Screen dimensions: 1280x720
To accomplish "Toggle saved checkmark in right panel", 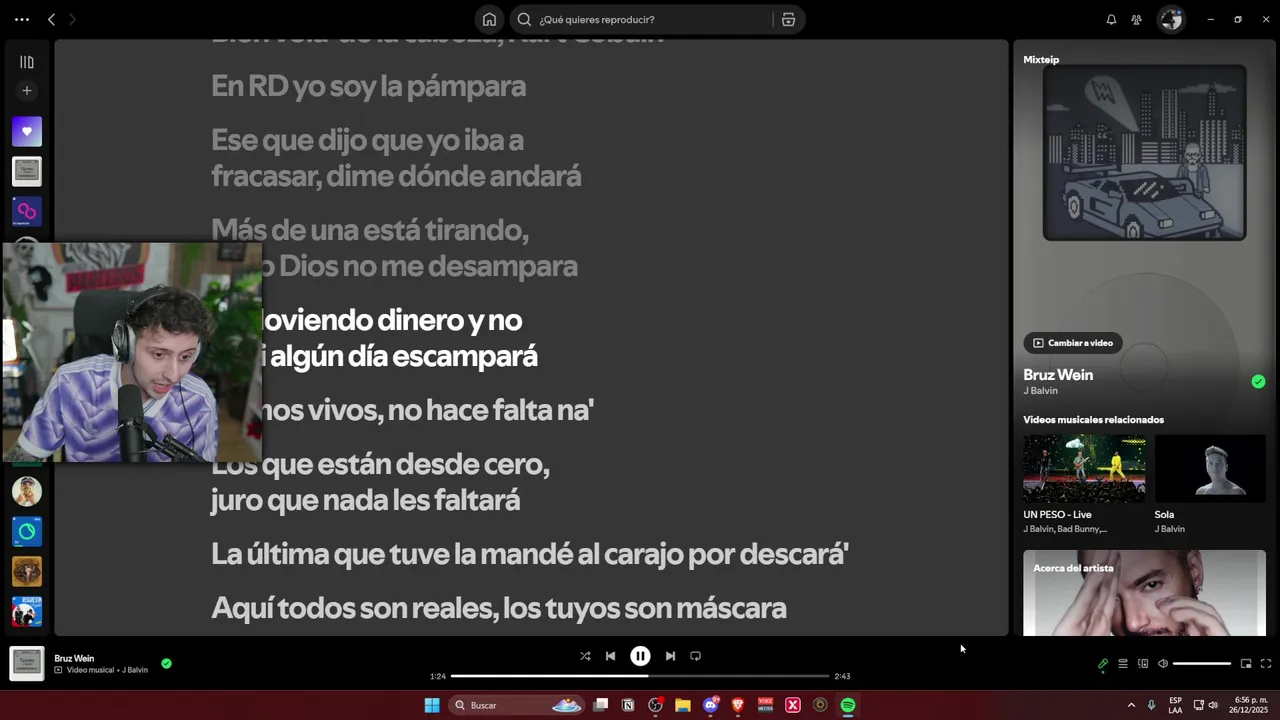I will (x=1258, y=381).
